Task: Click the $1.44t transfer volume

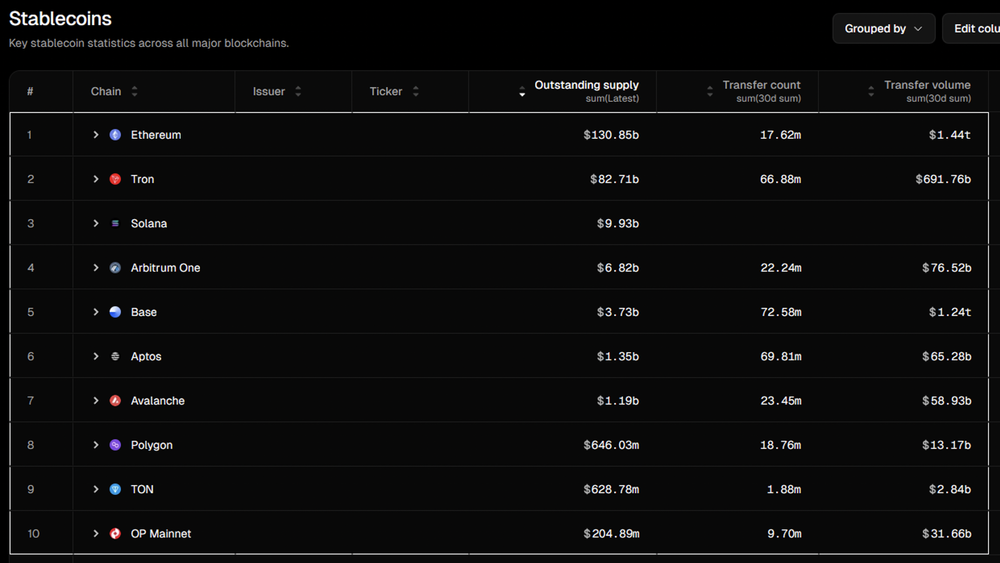Action: [x=950, y=135]
